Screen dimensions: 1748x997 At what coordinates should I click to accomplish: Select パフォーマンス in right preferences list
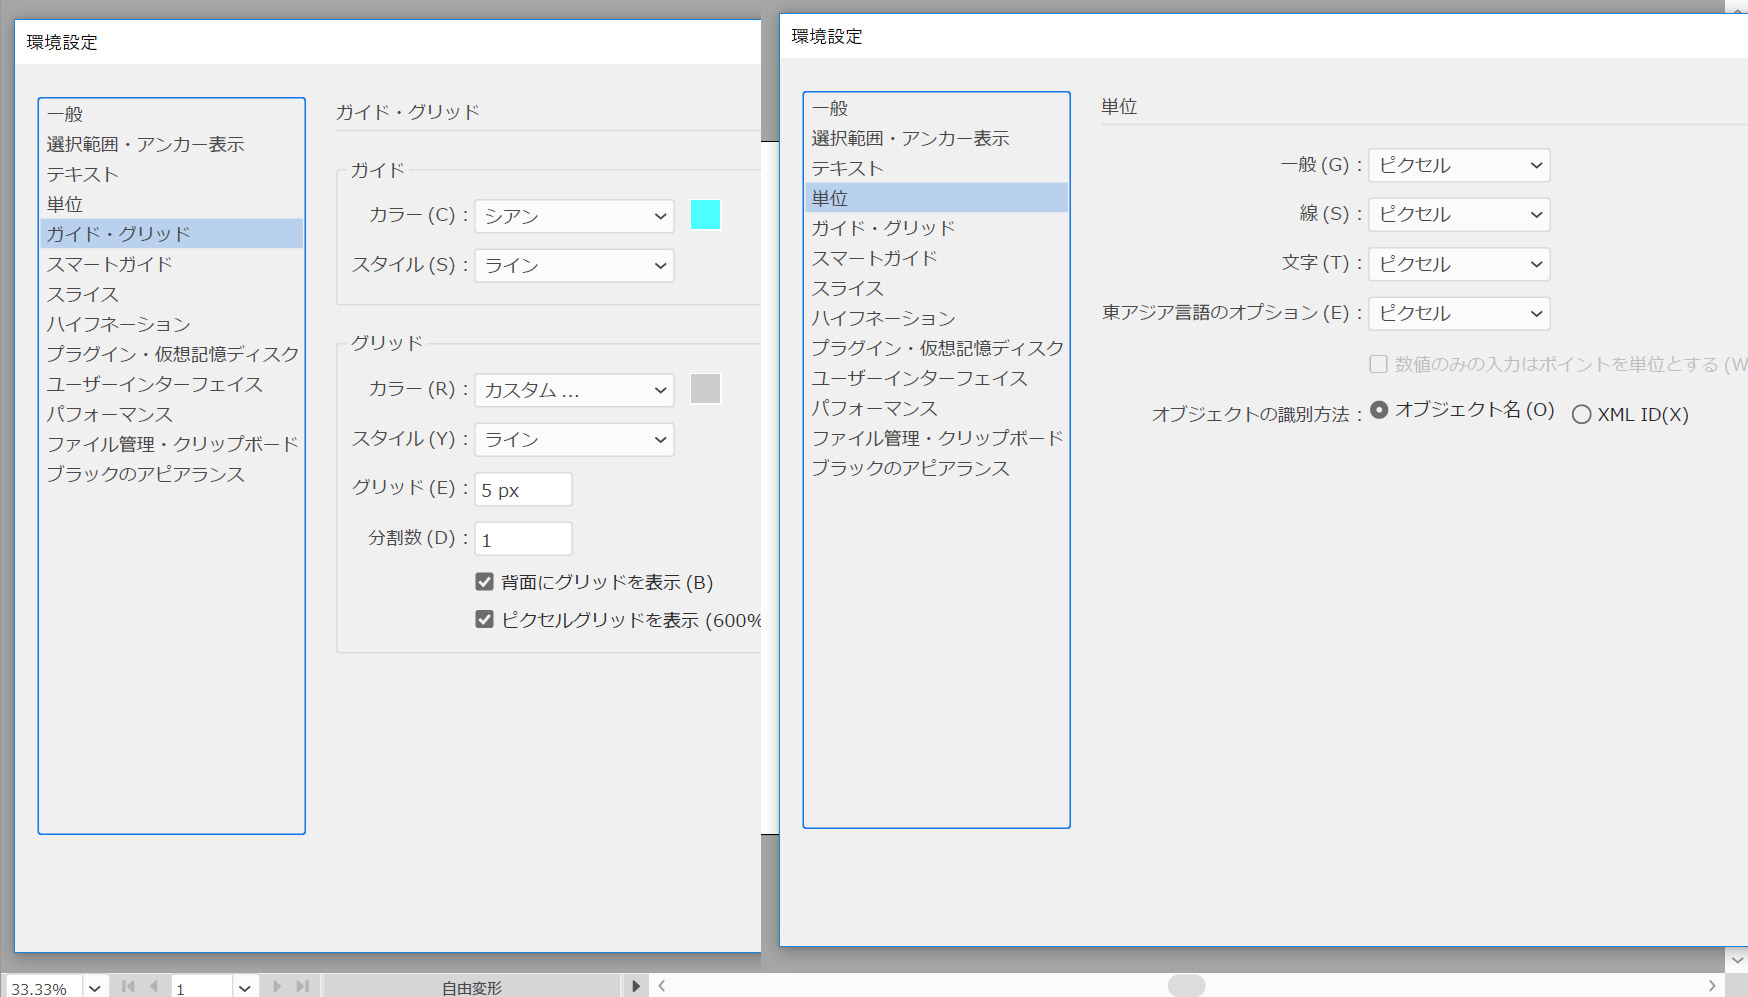point(874,408)
